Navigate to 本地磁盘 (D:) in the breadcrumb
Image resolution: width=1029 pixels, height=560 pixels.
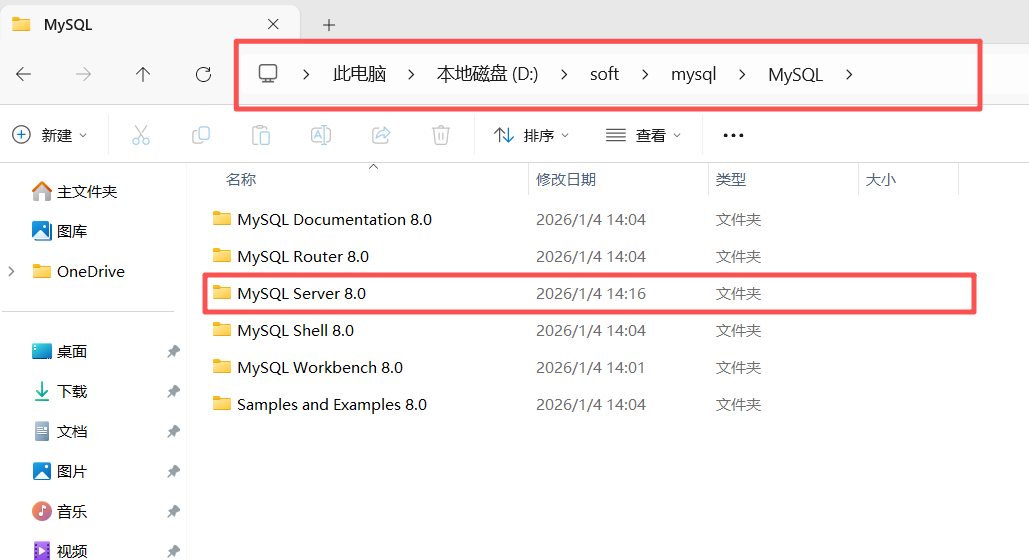[487, 74]
